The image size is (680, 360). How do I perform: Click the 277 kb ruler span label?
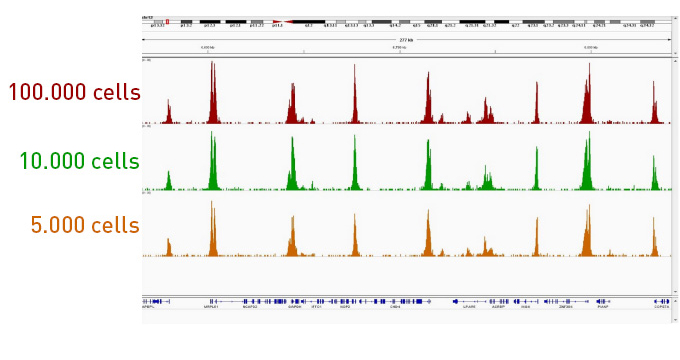coord(406,40)
